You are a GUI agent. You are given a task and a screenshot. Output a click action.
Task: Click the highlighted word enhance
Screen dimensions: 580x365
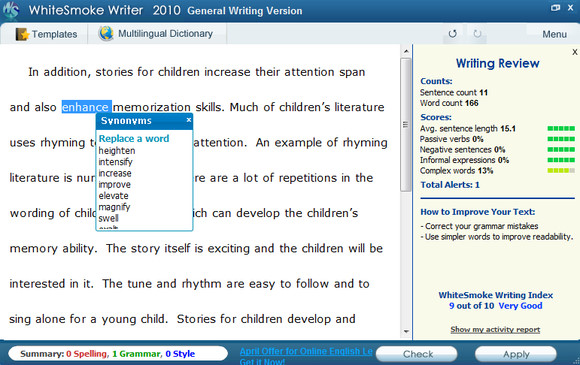86,107
